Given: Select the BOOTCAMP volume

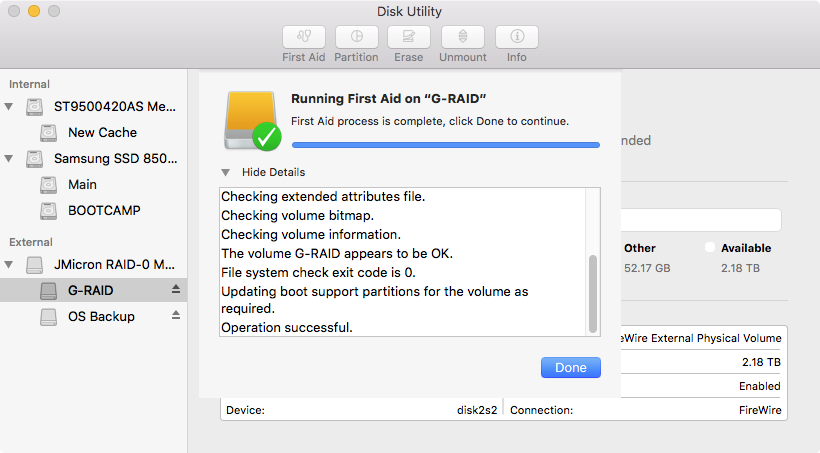Looking at the screenshot, I should (x=103, y=210).
